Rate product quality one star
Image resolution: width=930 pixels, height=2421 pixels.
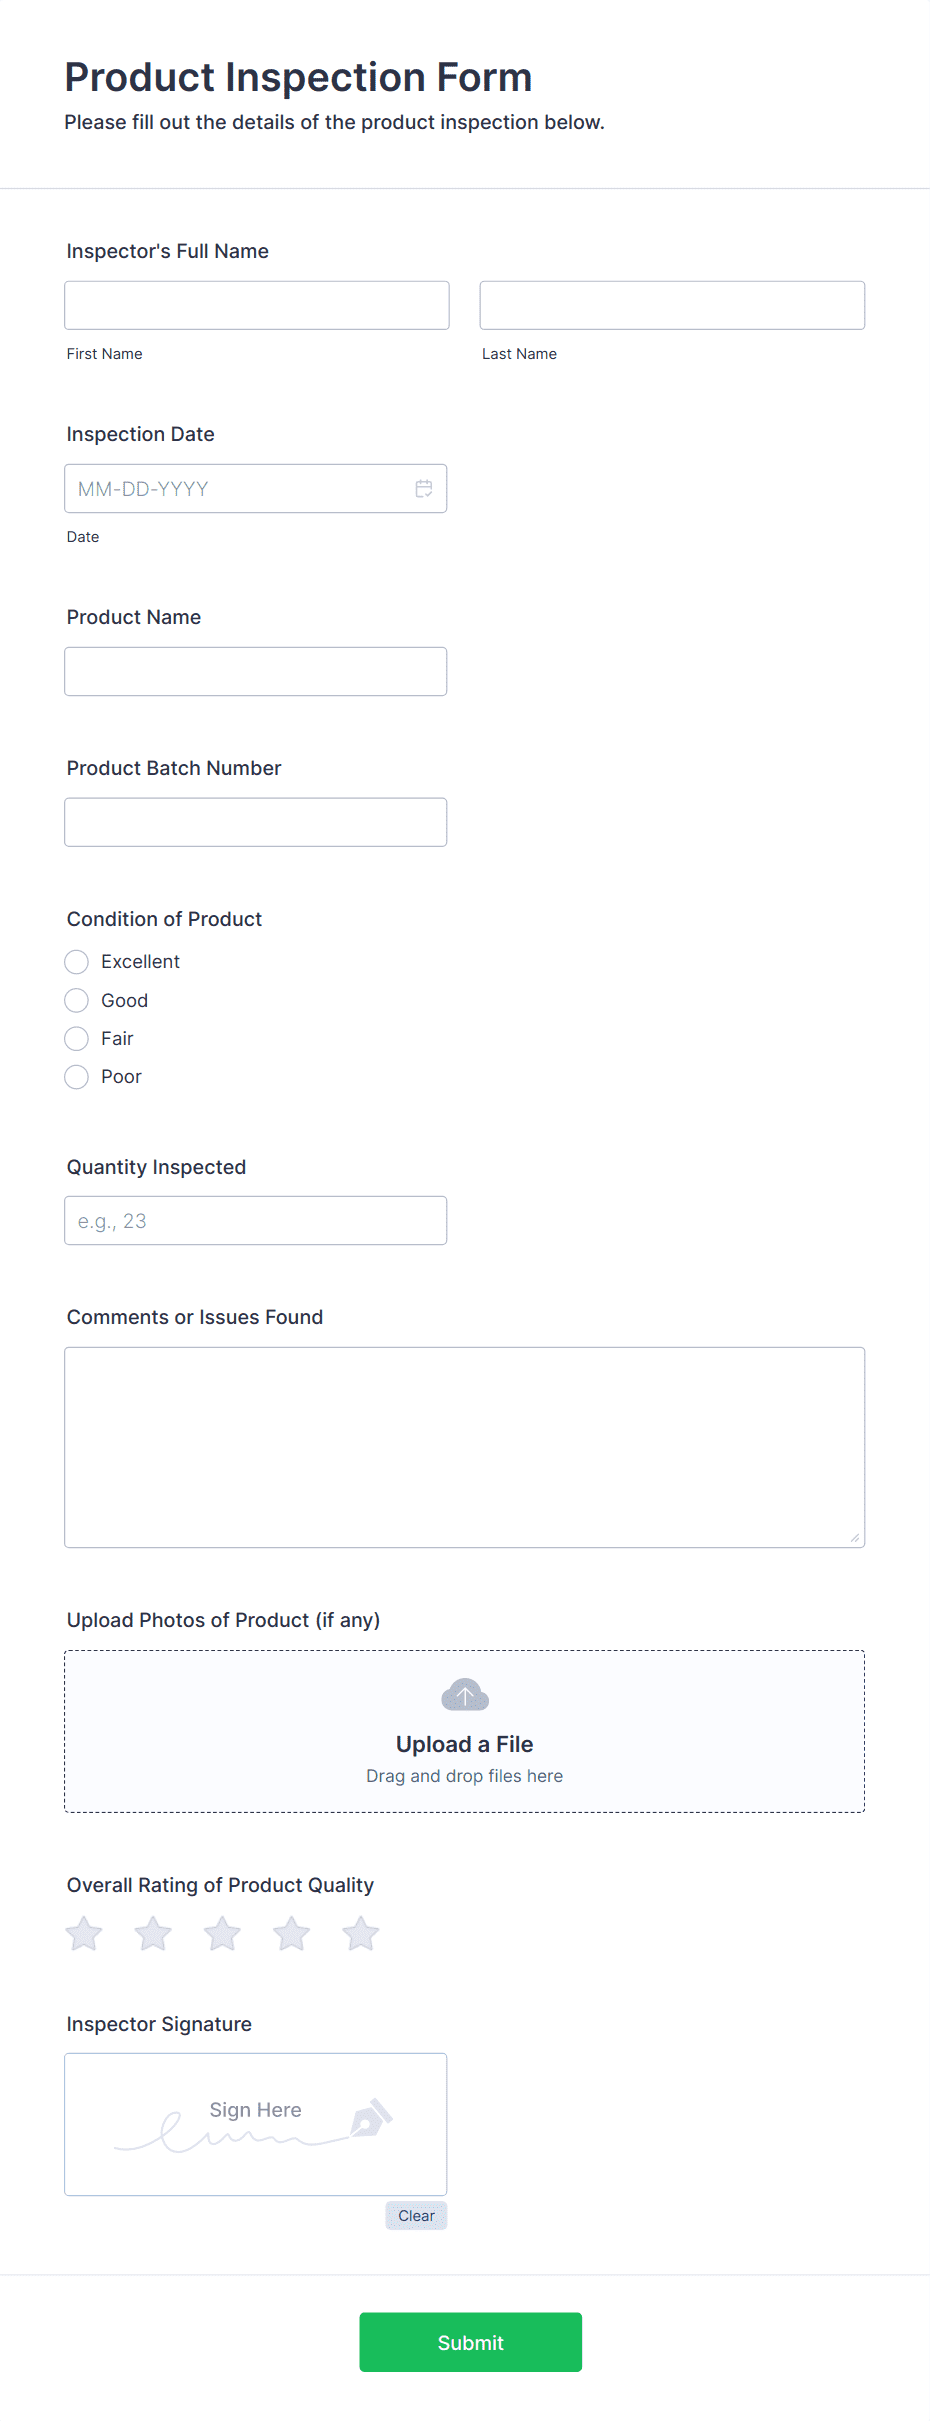click(84, 1934)
